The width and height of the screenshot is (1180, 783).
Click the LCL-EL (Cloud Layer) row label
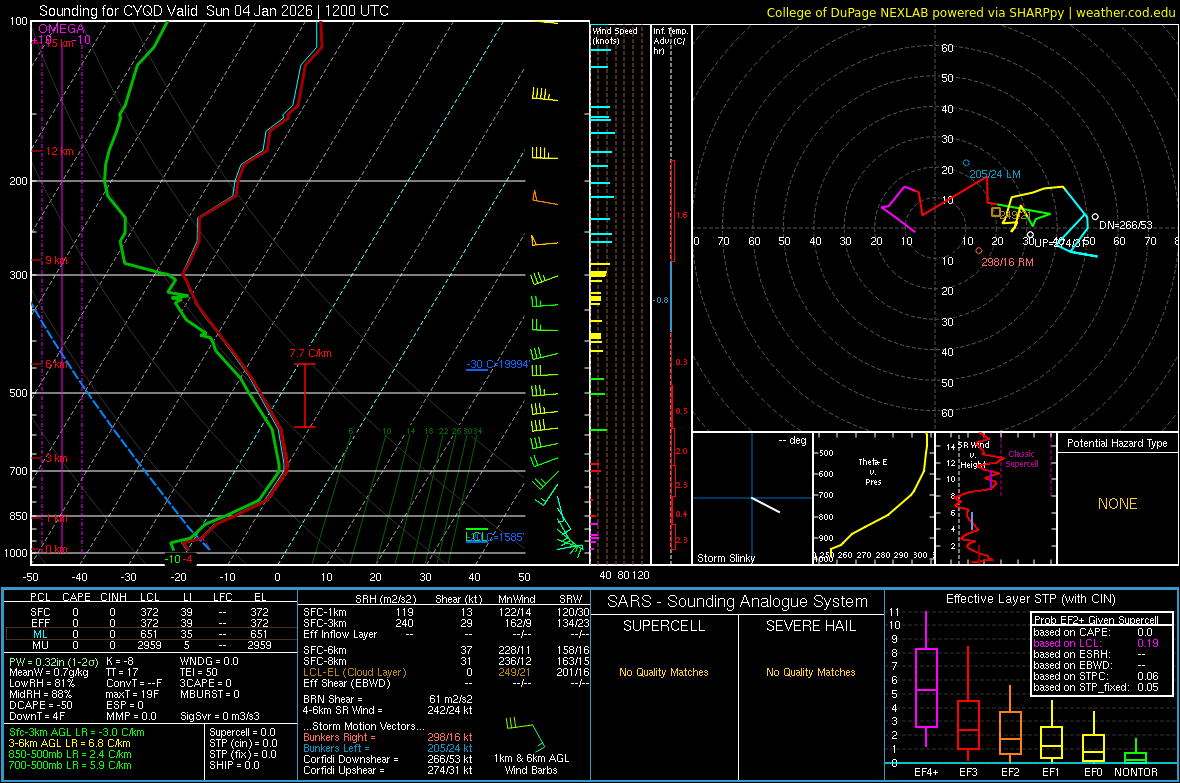(x=354, y=672)
